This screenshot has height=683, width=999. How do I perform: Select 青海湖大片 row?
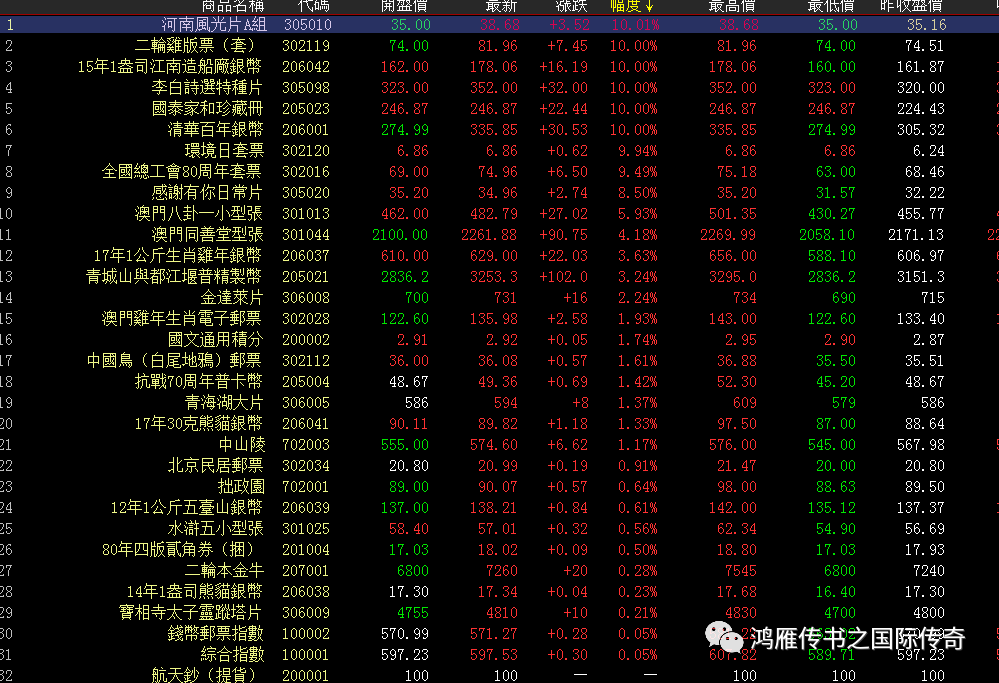pyautogui.click(x=224, y=403)
